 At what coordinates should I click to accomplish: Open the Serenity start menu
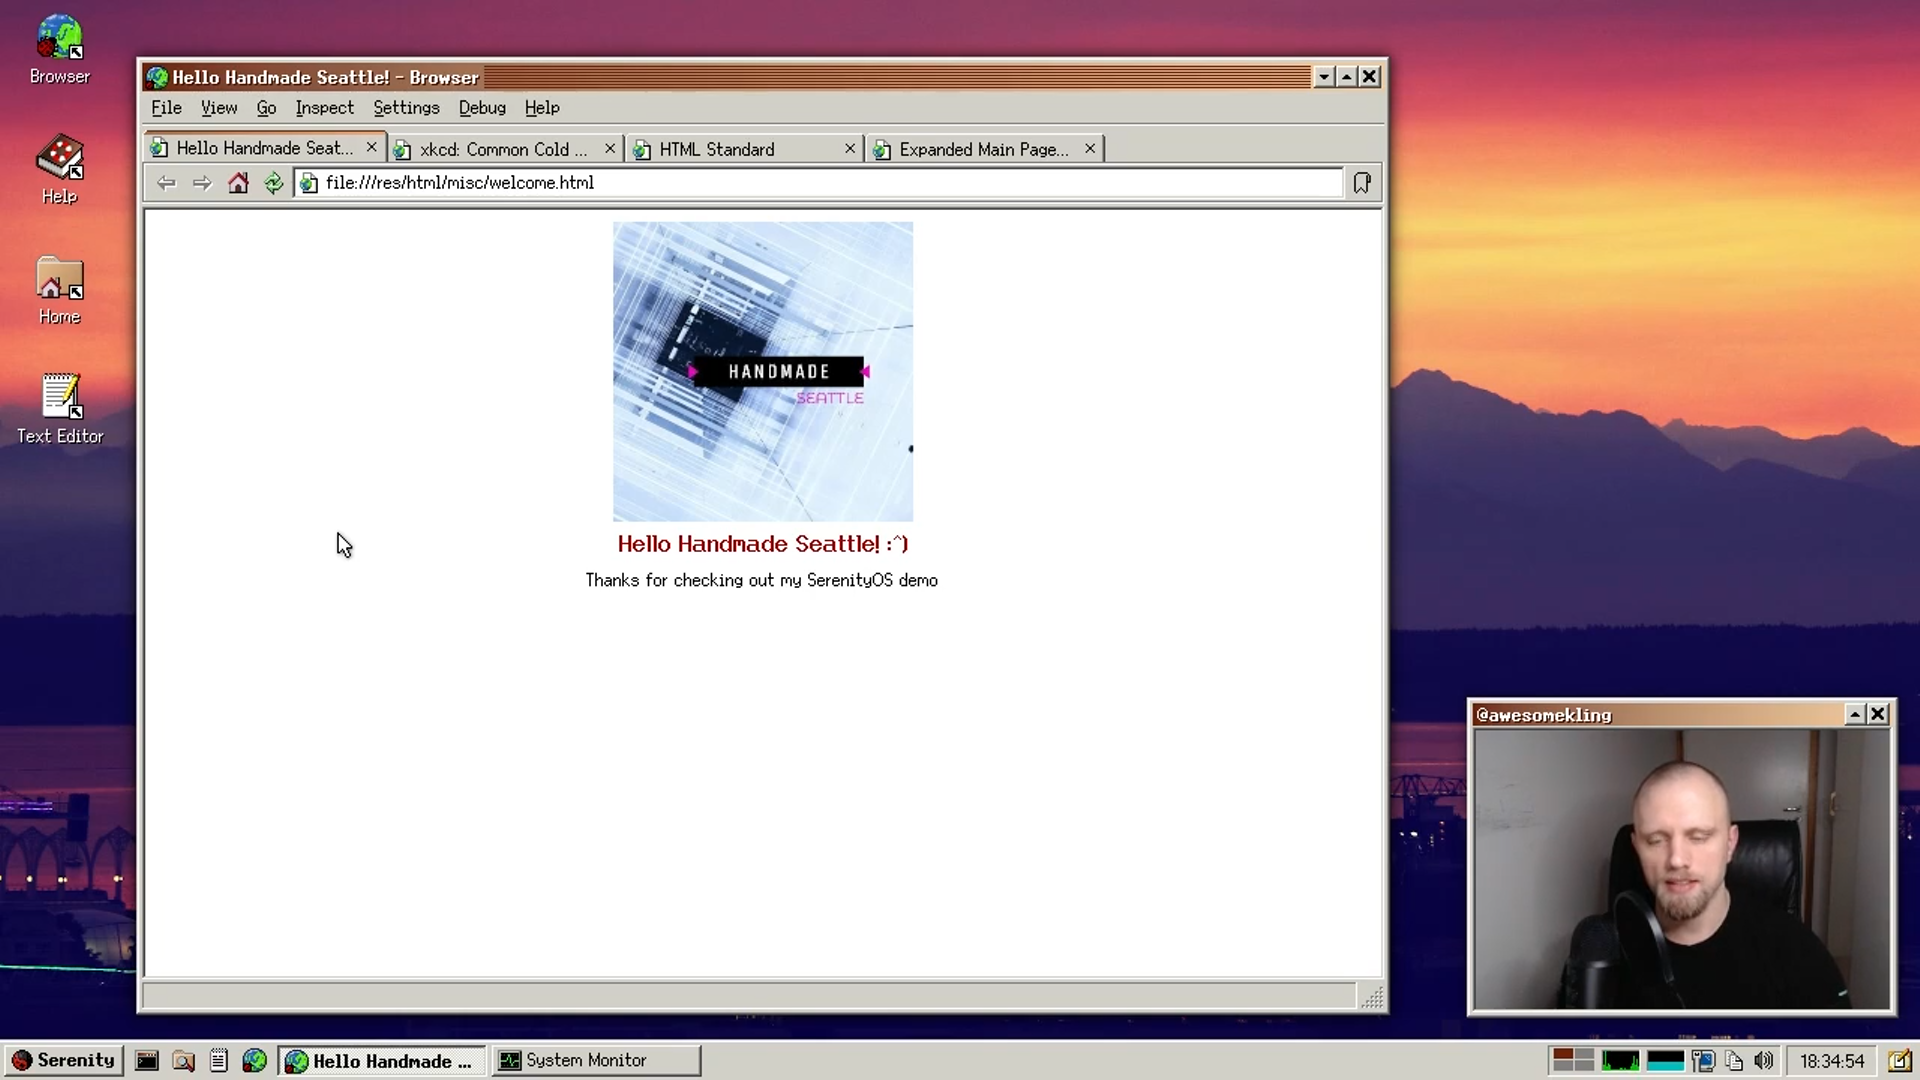(64, 1060)
